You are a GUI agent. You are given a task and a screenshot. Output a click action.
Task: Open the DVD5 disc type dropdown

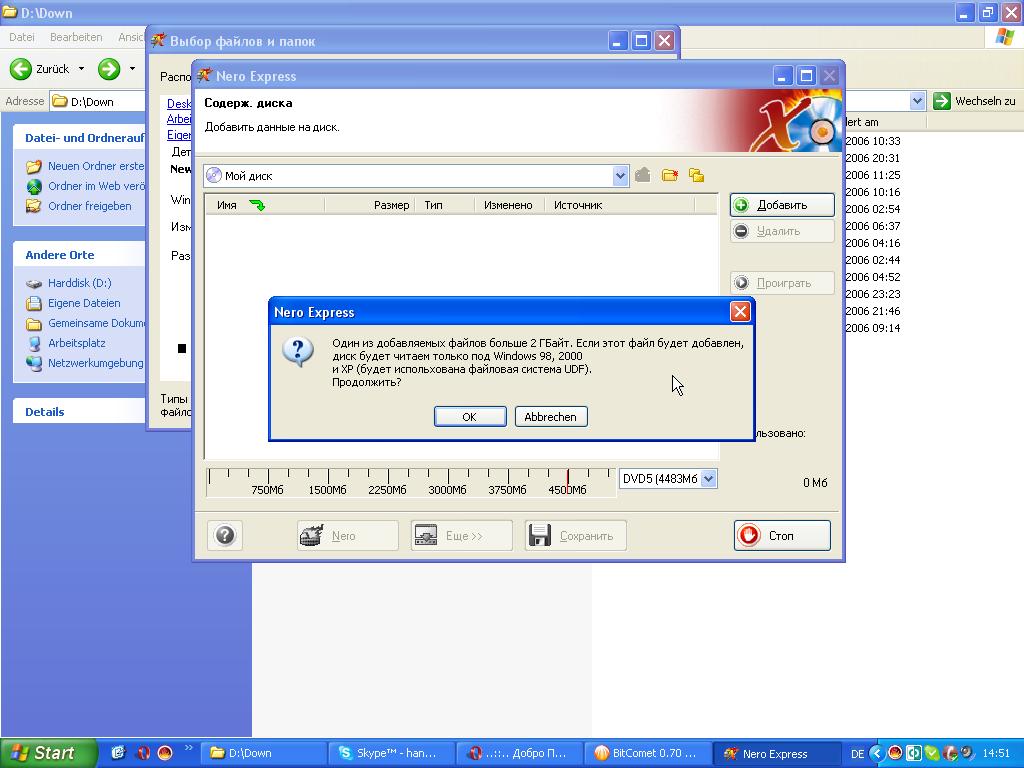point(709,479)
